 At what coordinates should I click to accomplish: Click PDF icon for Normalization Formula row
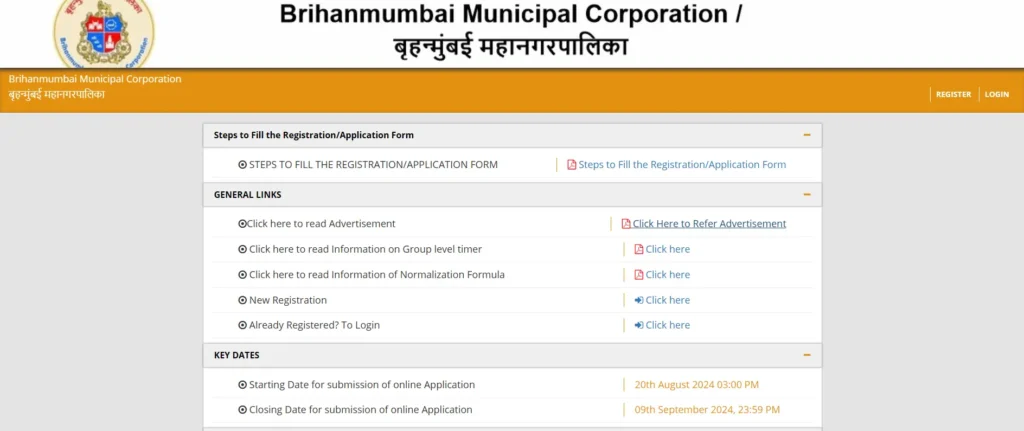click(639, 275)
